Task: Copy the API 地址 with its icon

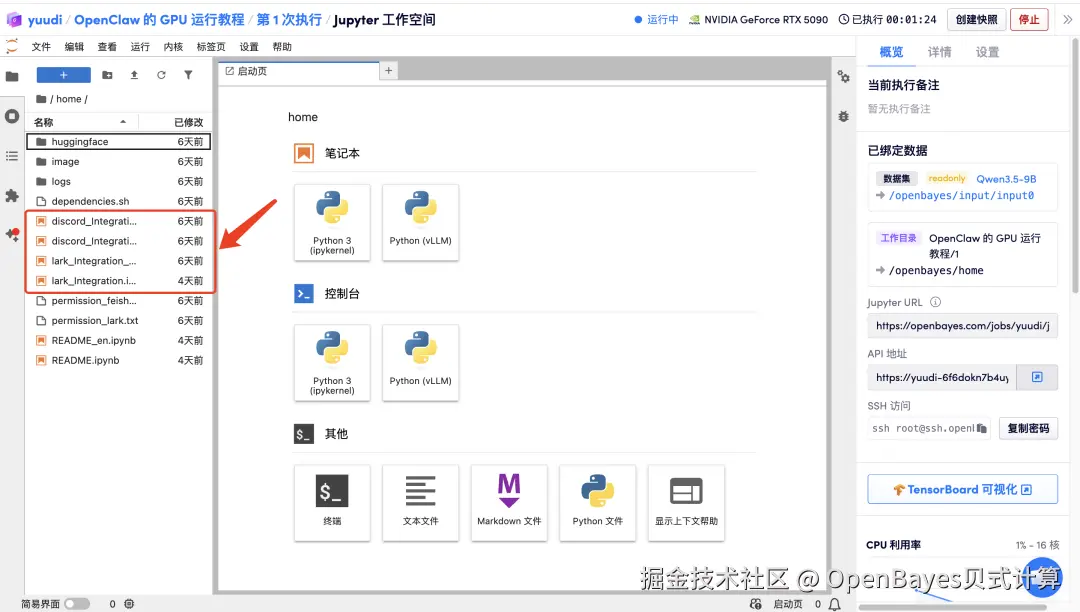Action: click(x=1037, y=377)
